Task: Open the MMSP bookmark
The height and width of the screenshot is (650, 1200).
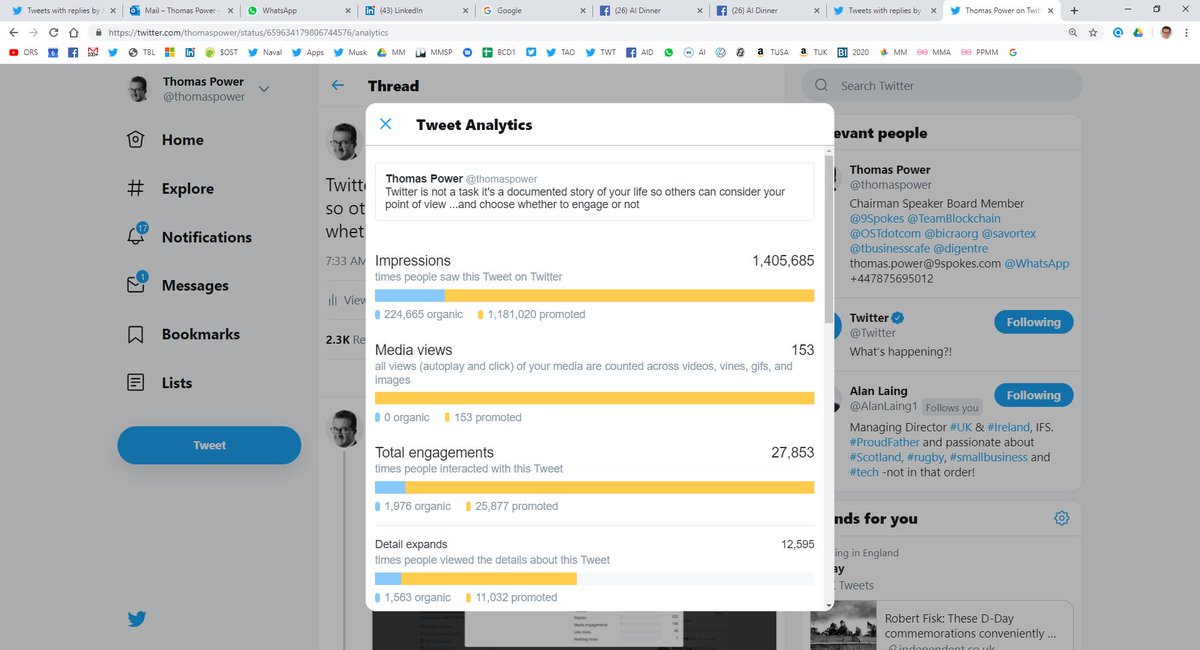Action: [x=434, y=51]
